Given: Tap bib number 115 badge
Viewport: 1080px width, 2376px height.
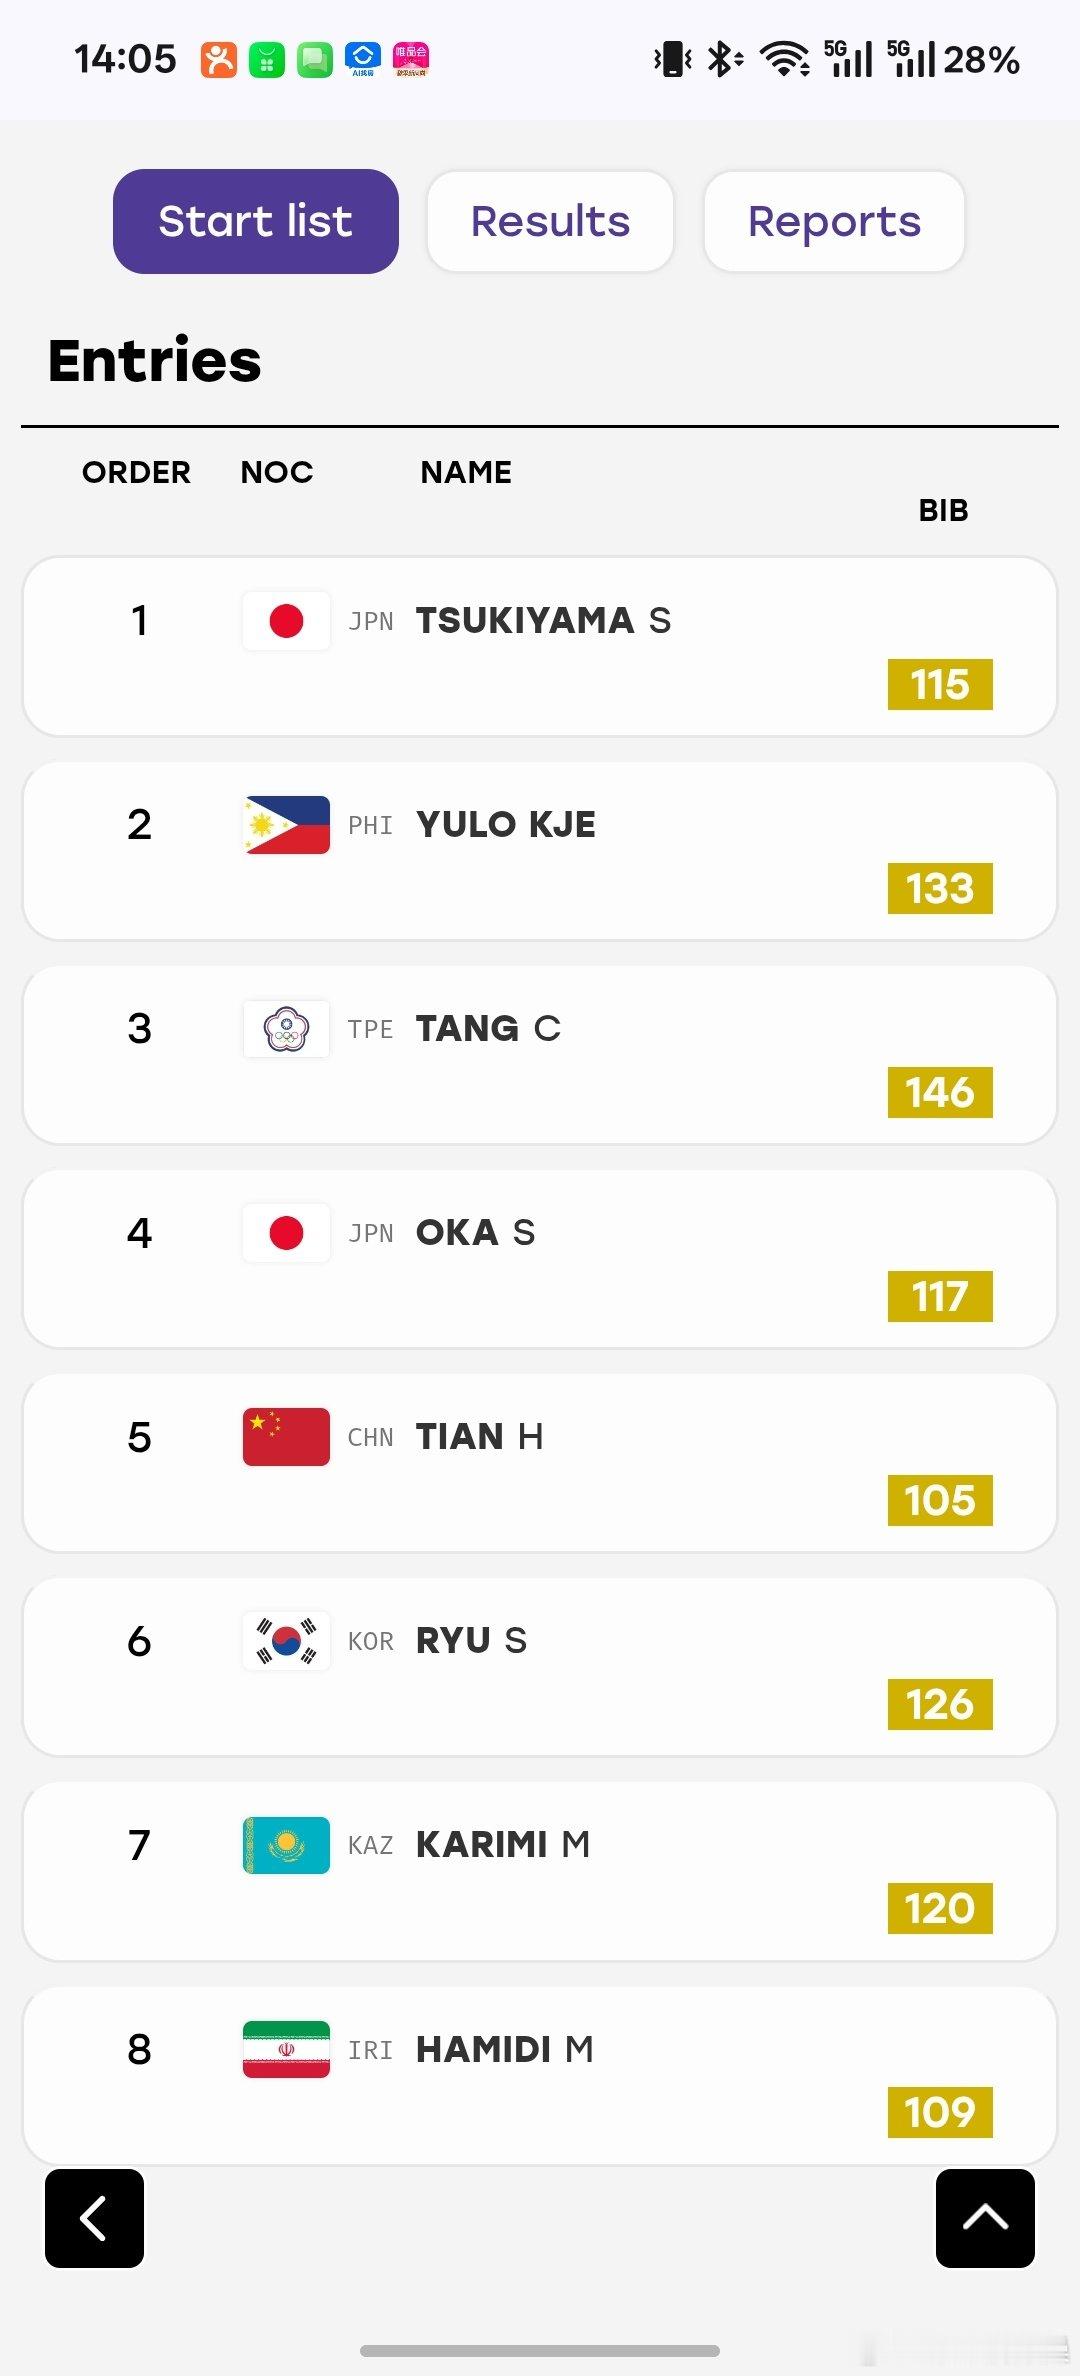Looking at the screenshot, I should click(940, 685).
